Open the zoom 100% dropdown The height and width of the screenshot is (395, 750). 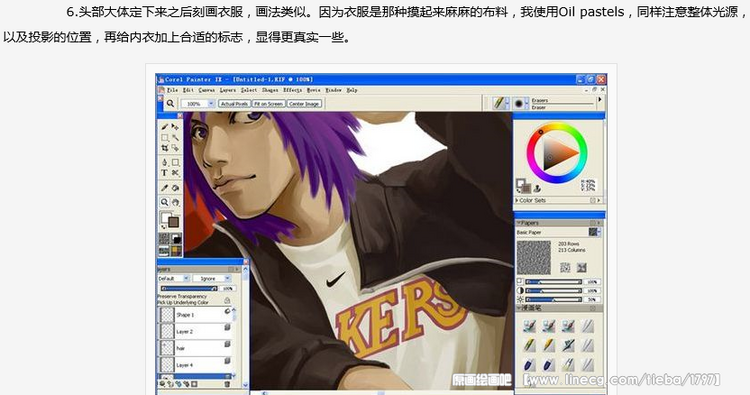211,103
